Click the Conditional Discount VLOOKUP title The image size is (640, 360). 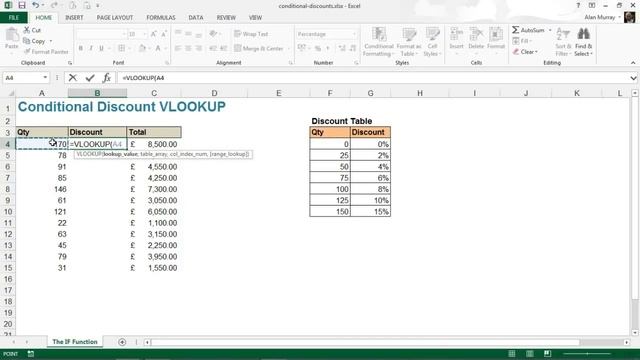tap(122, 107)
